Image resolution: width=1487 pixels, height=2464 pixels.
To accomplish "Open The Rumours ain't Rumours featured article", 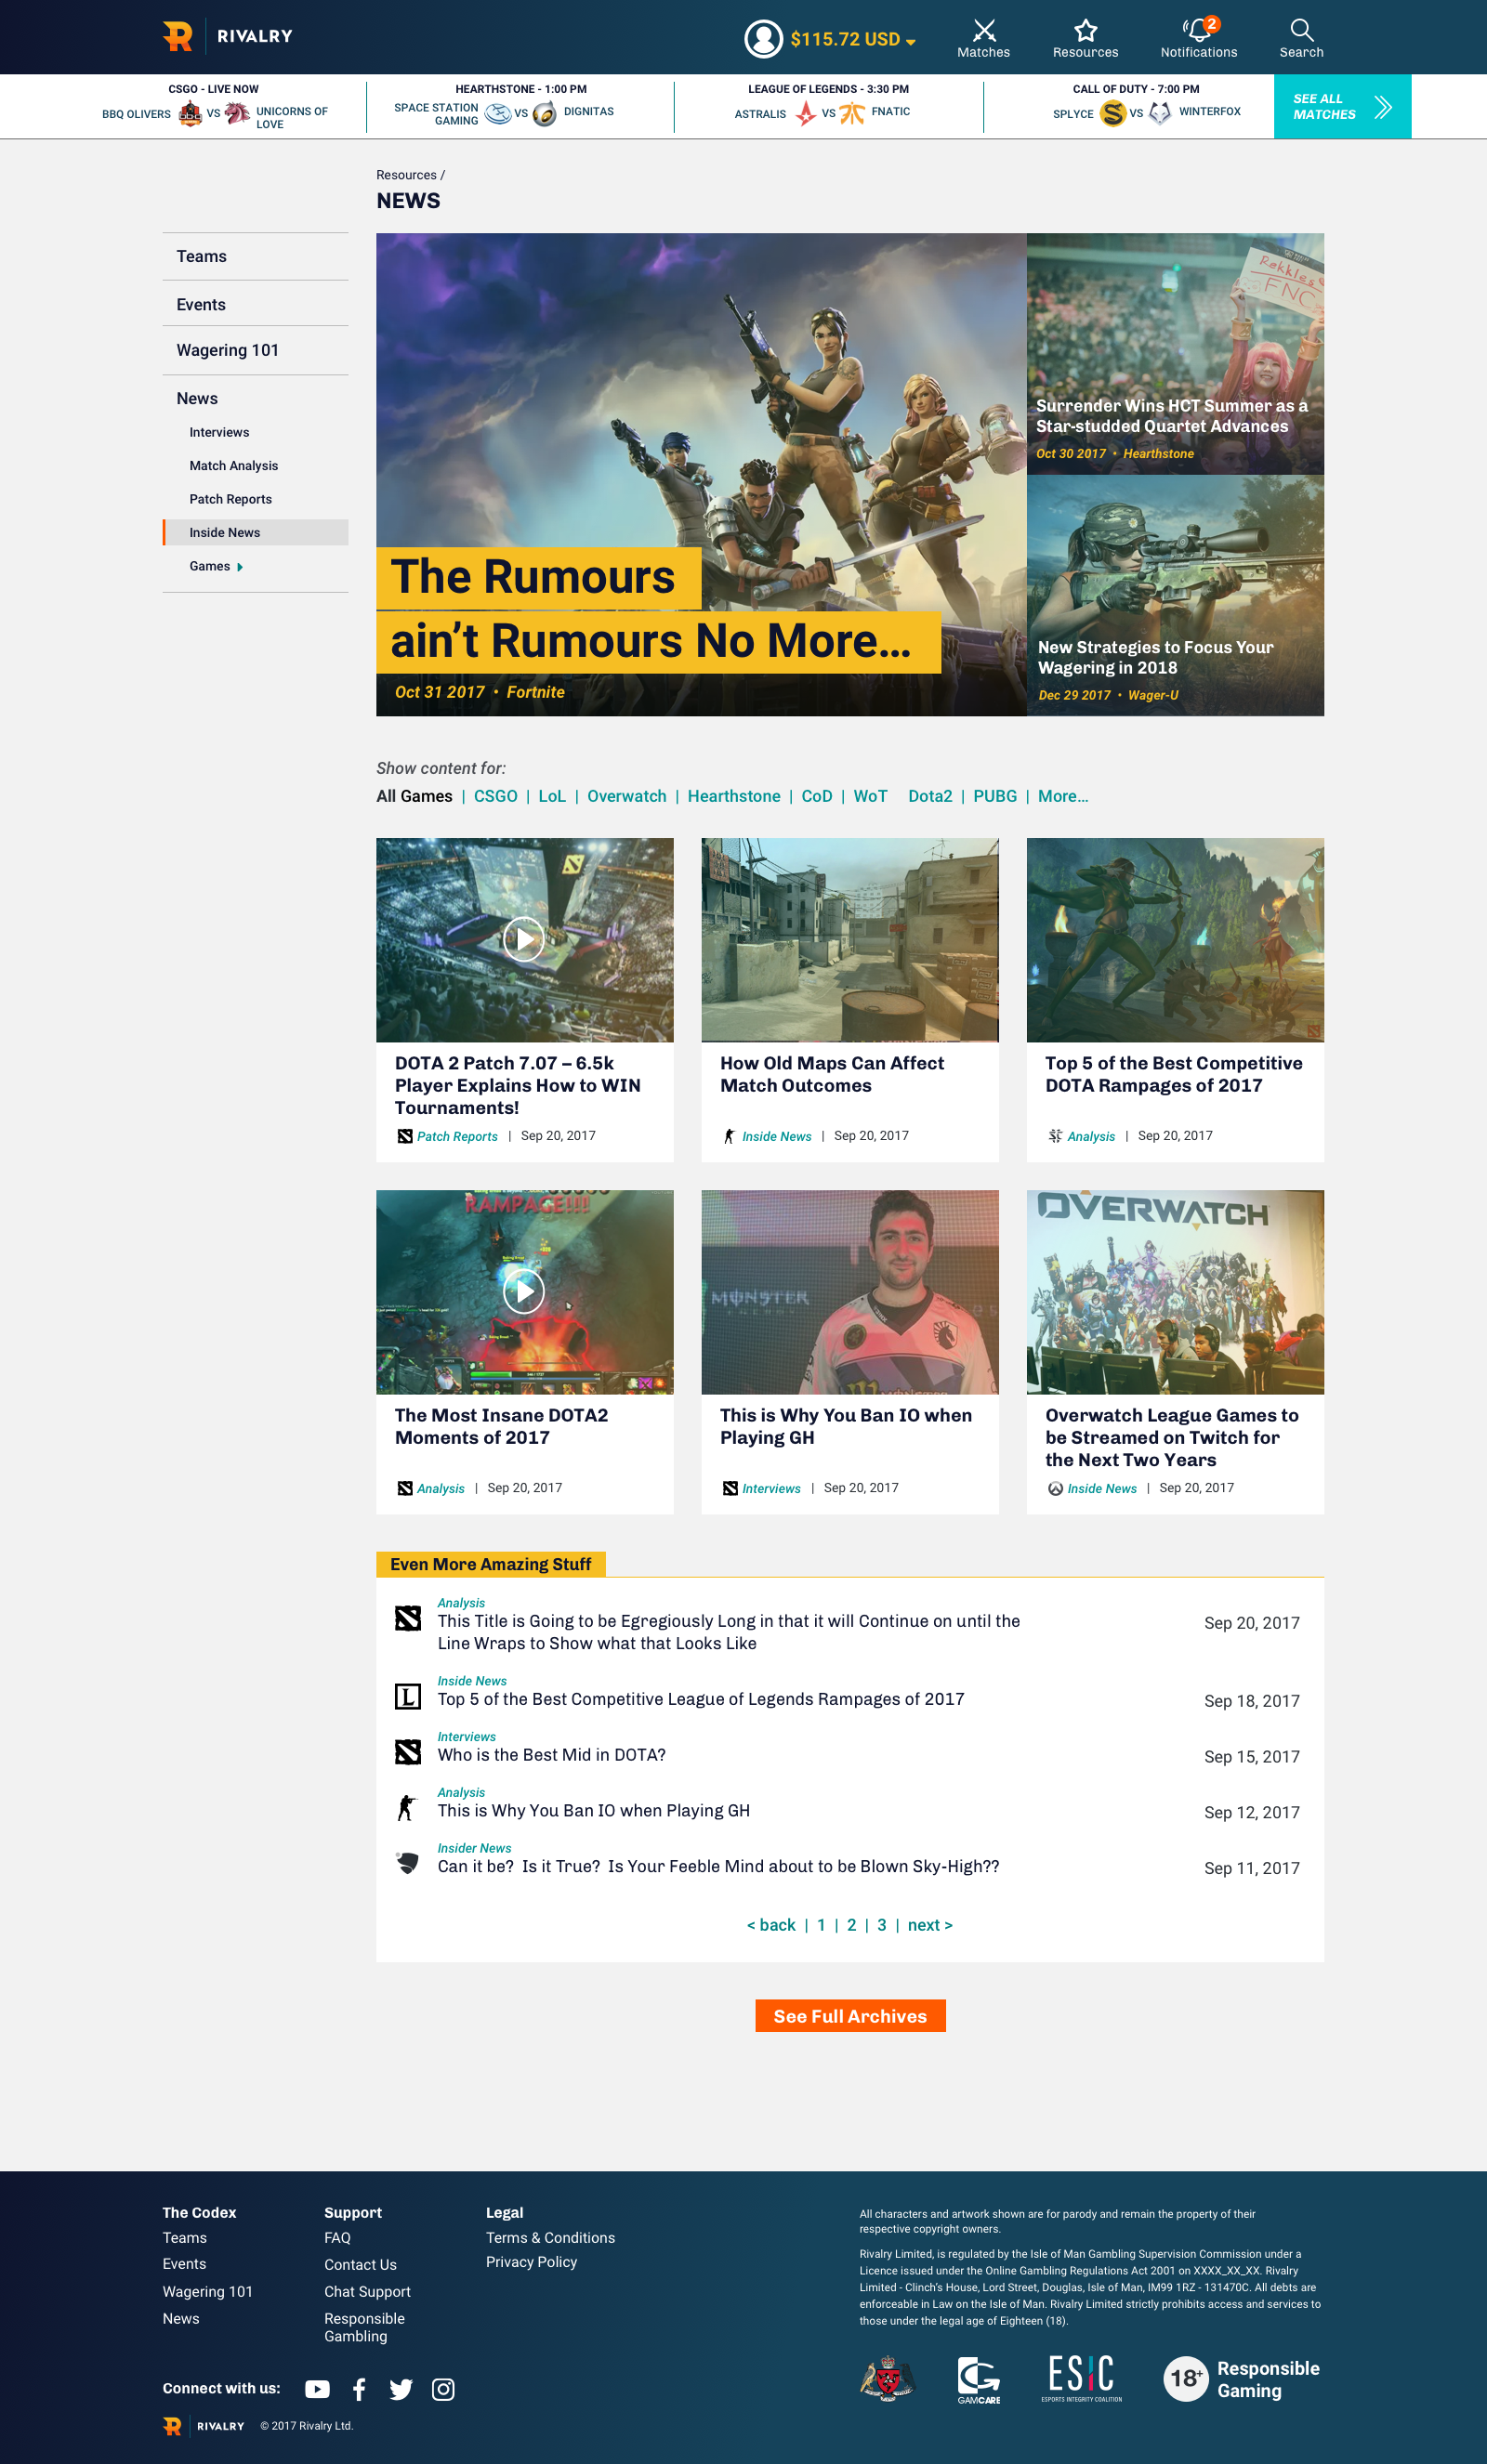I will 701,474.
